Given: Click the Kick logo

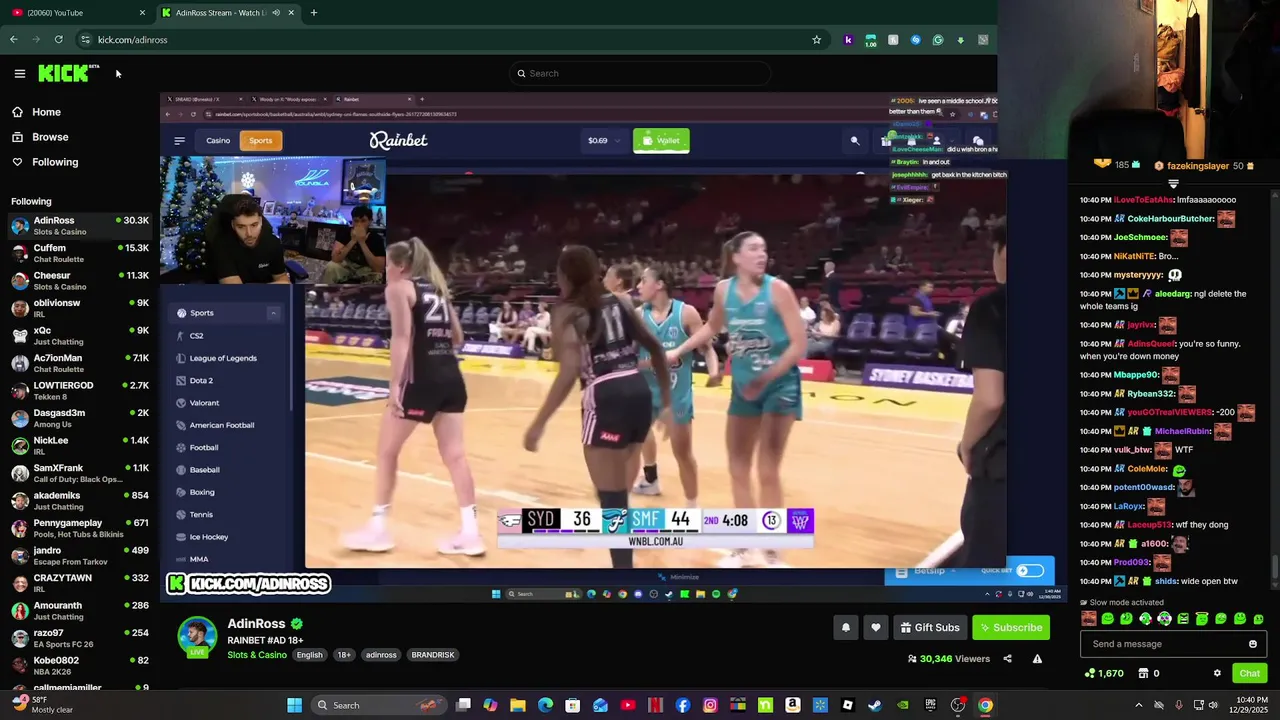Looking at the screenshot, I should 68,73.
